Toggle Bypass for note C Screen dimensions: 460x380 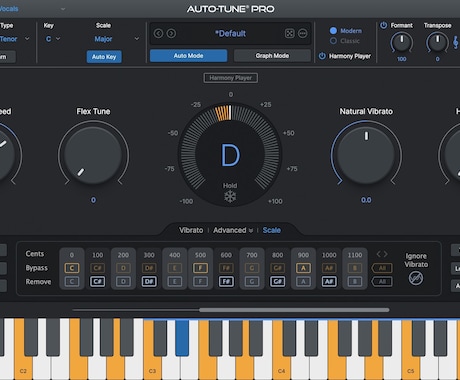(x=72, y=268)
